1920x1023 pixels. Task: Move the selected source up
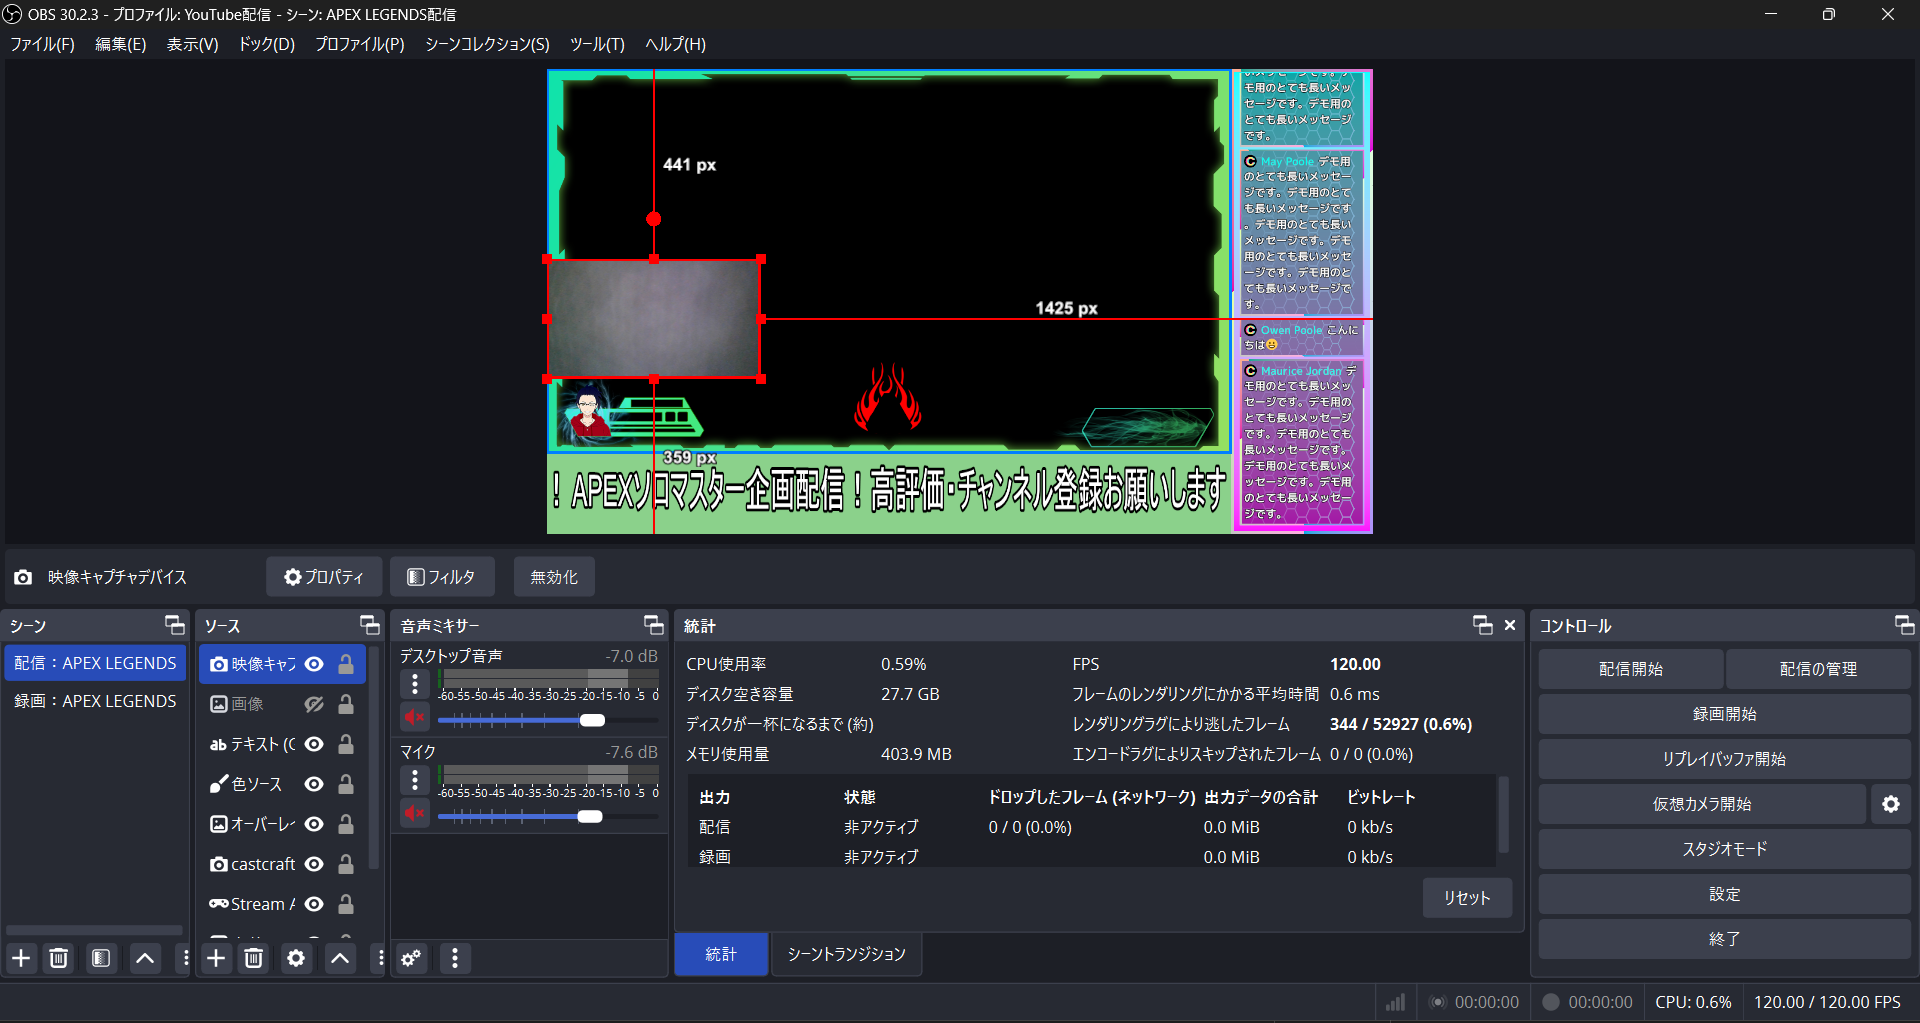click(x=340, y=958)
